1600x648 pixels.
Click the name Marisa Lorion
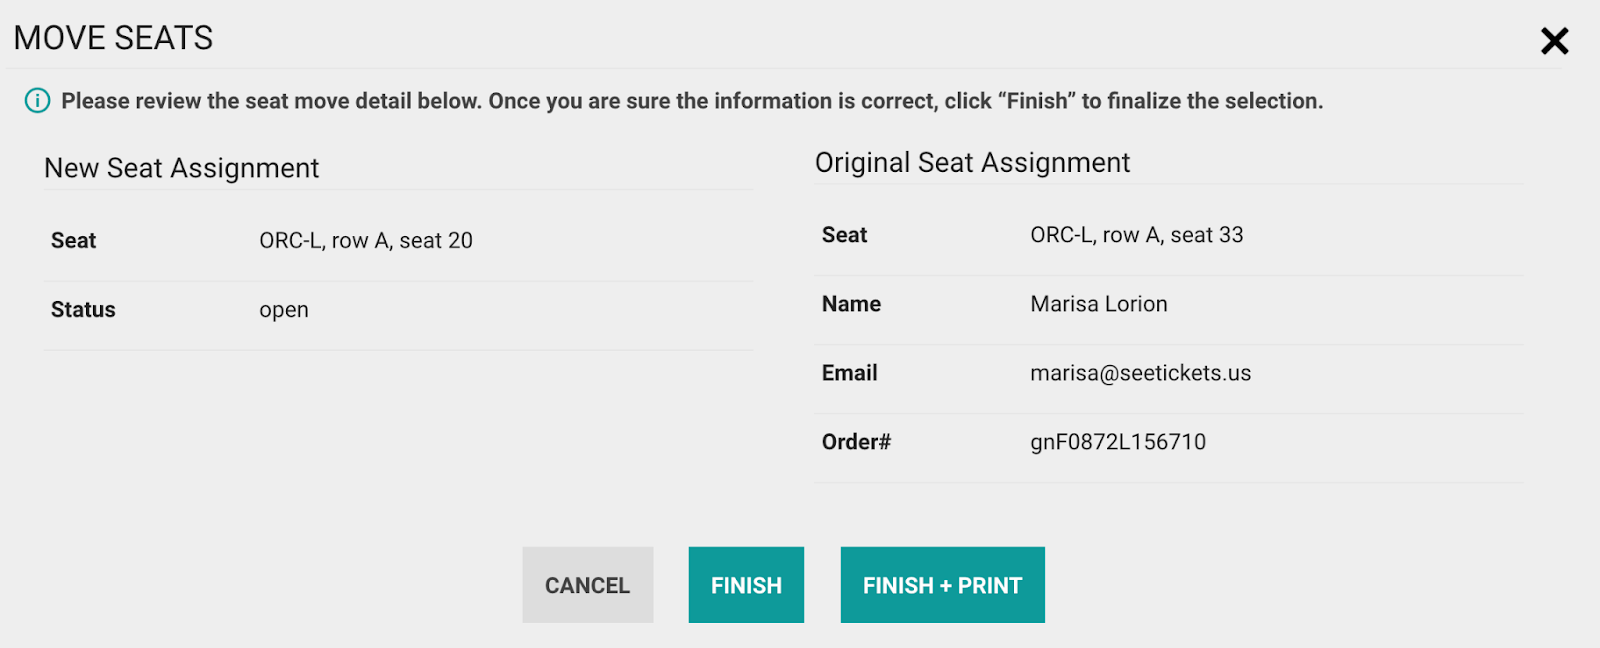(x=1099, y=304)
